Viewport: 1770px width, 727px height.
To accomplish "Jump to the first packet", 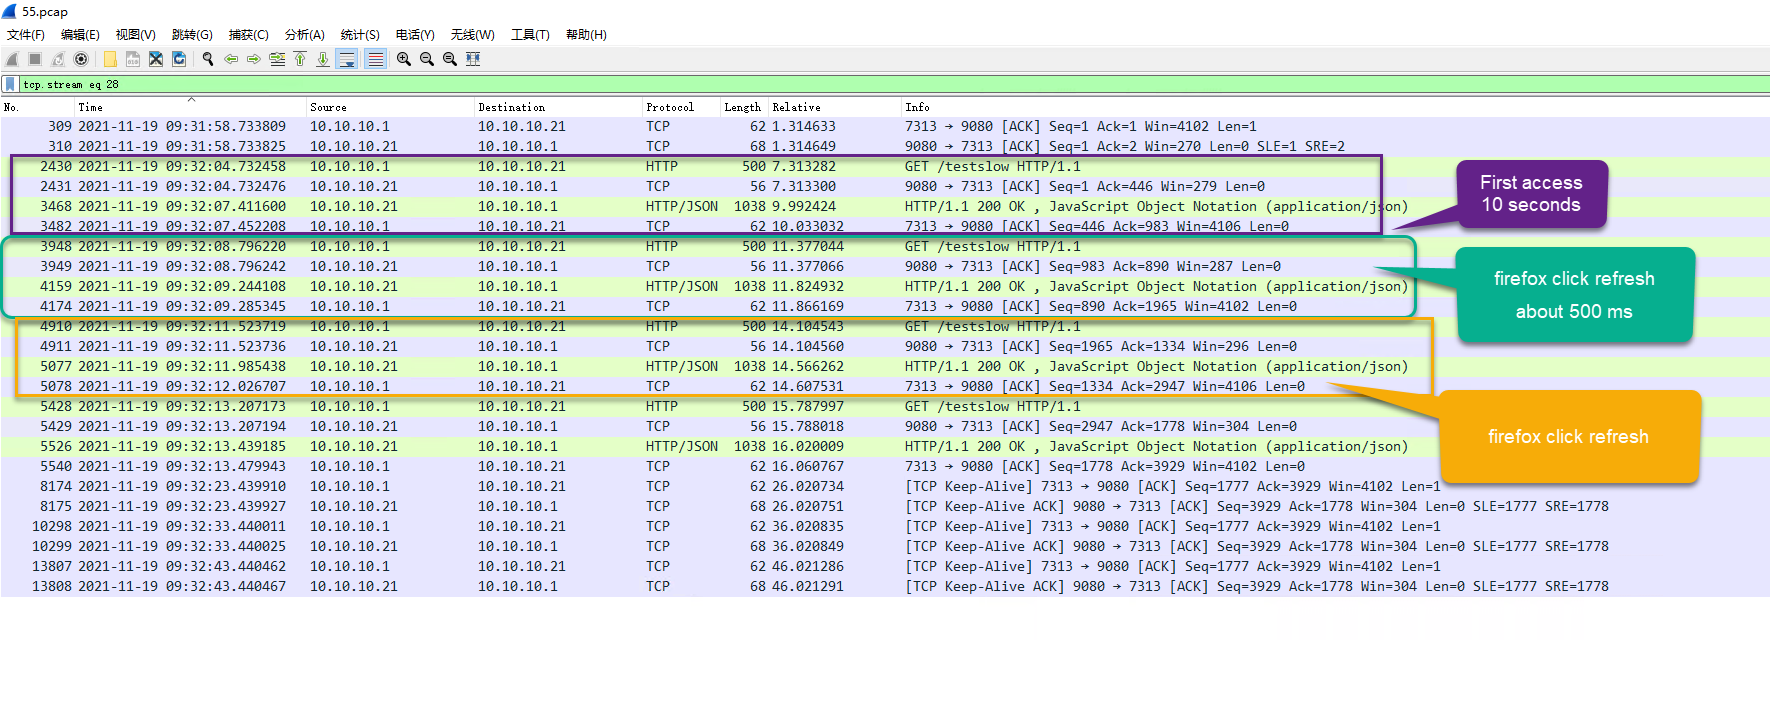I will 300,59.
